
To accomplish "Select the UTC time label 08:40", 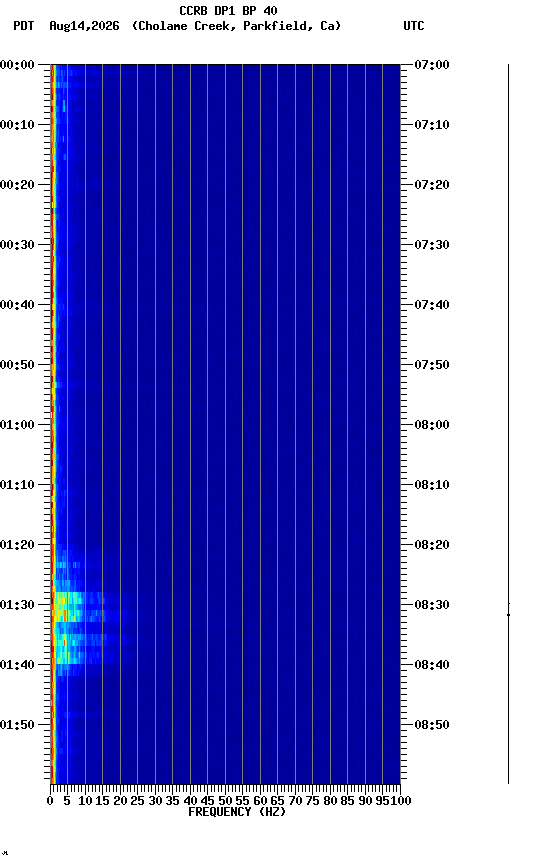I will tap(432, 666).
